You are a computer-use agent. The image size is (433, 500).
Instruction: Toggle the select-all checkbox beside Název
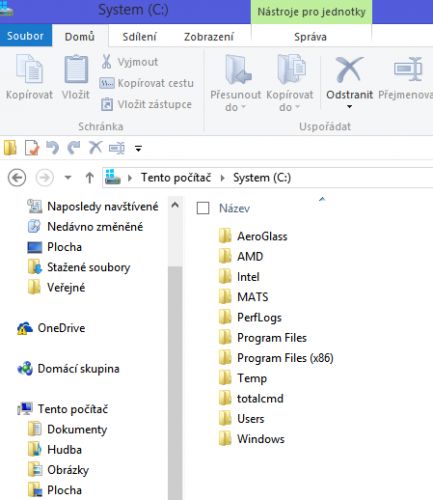pos(203,208)
